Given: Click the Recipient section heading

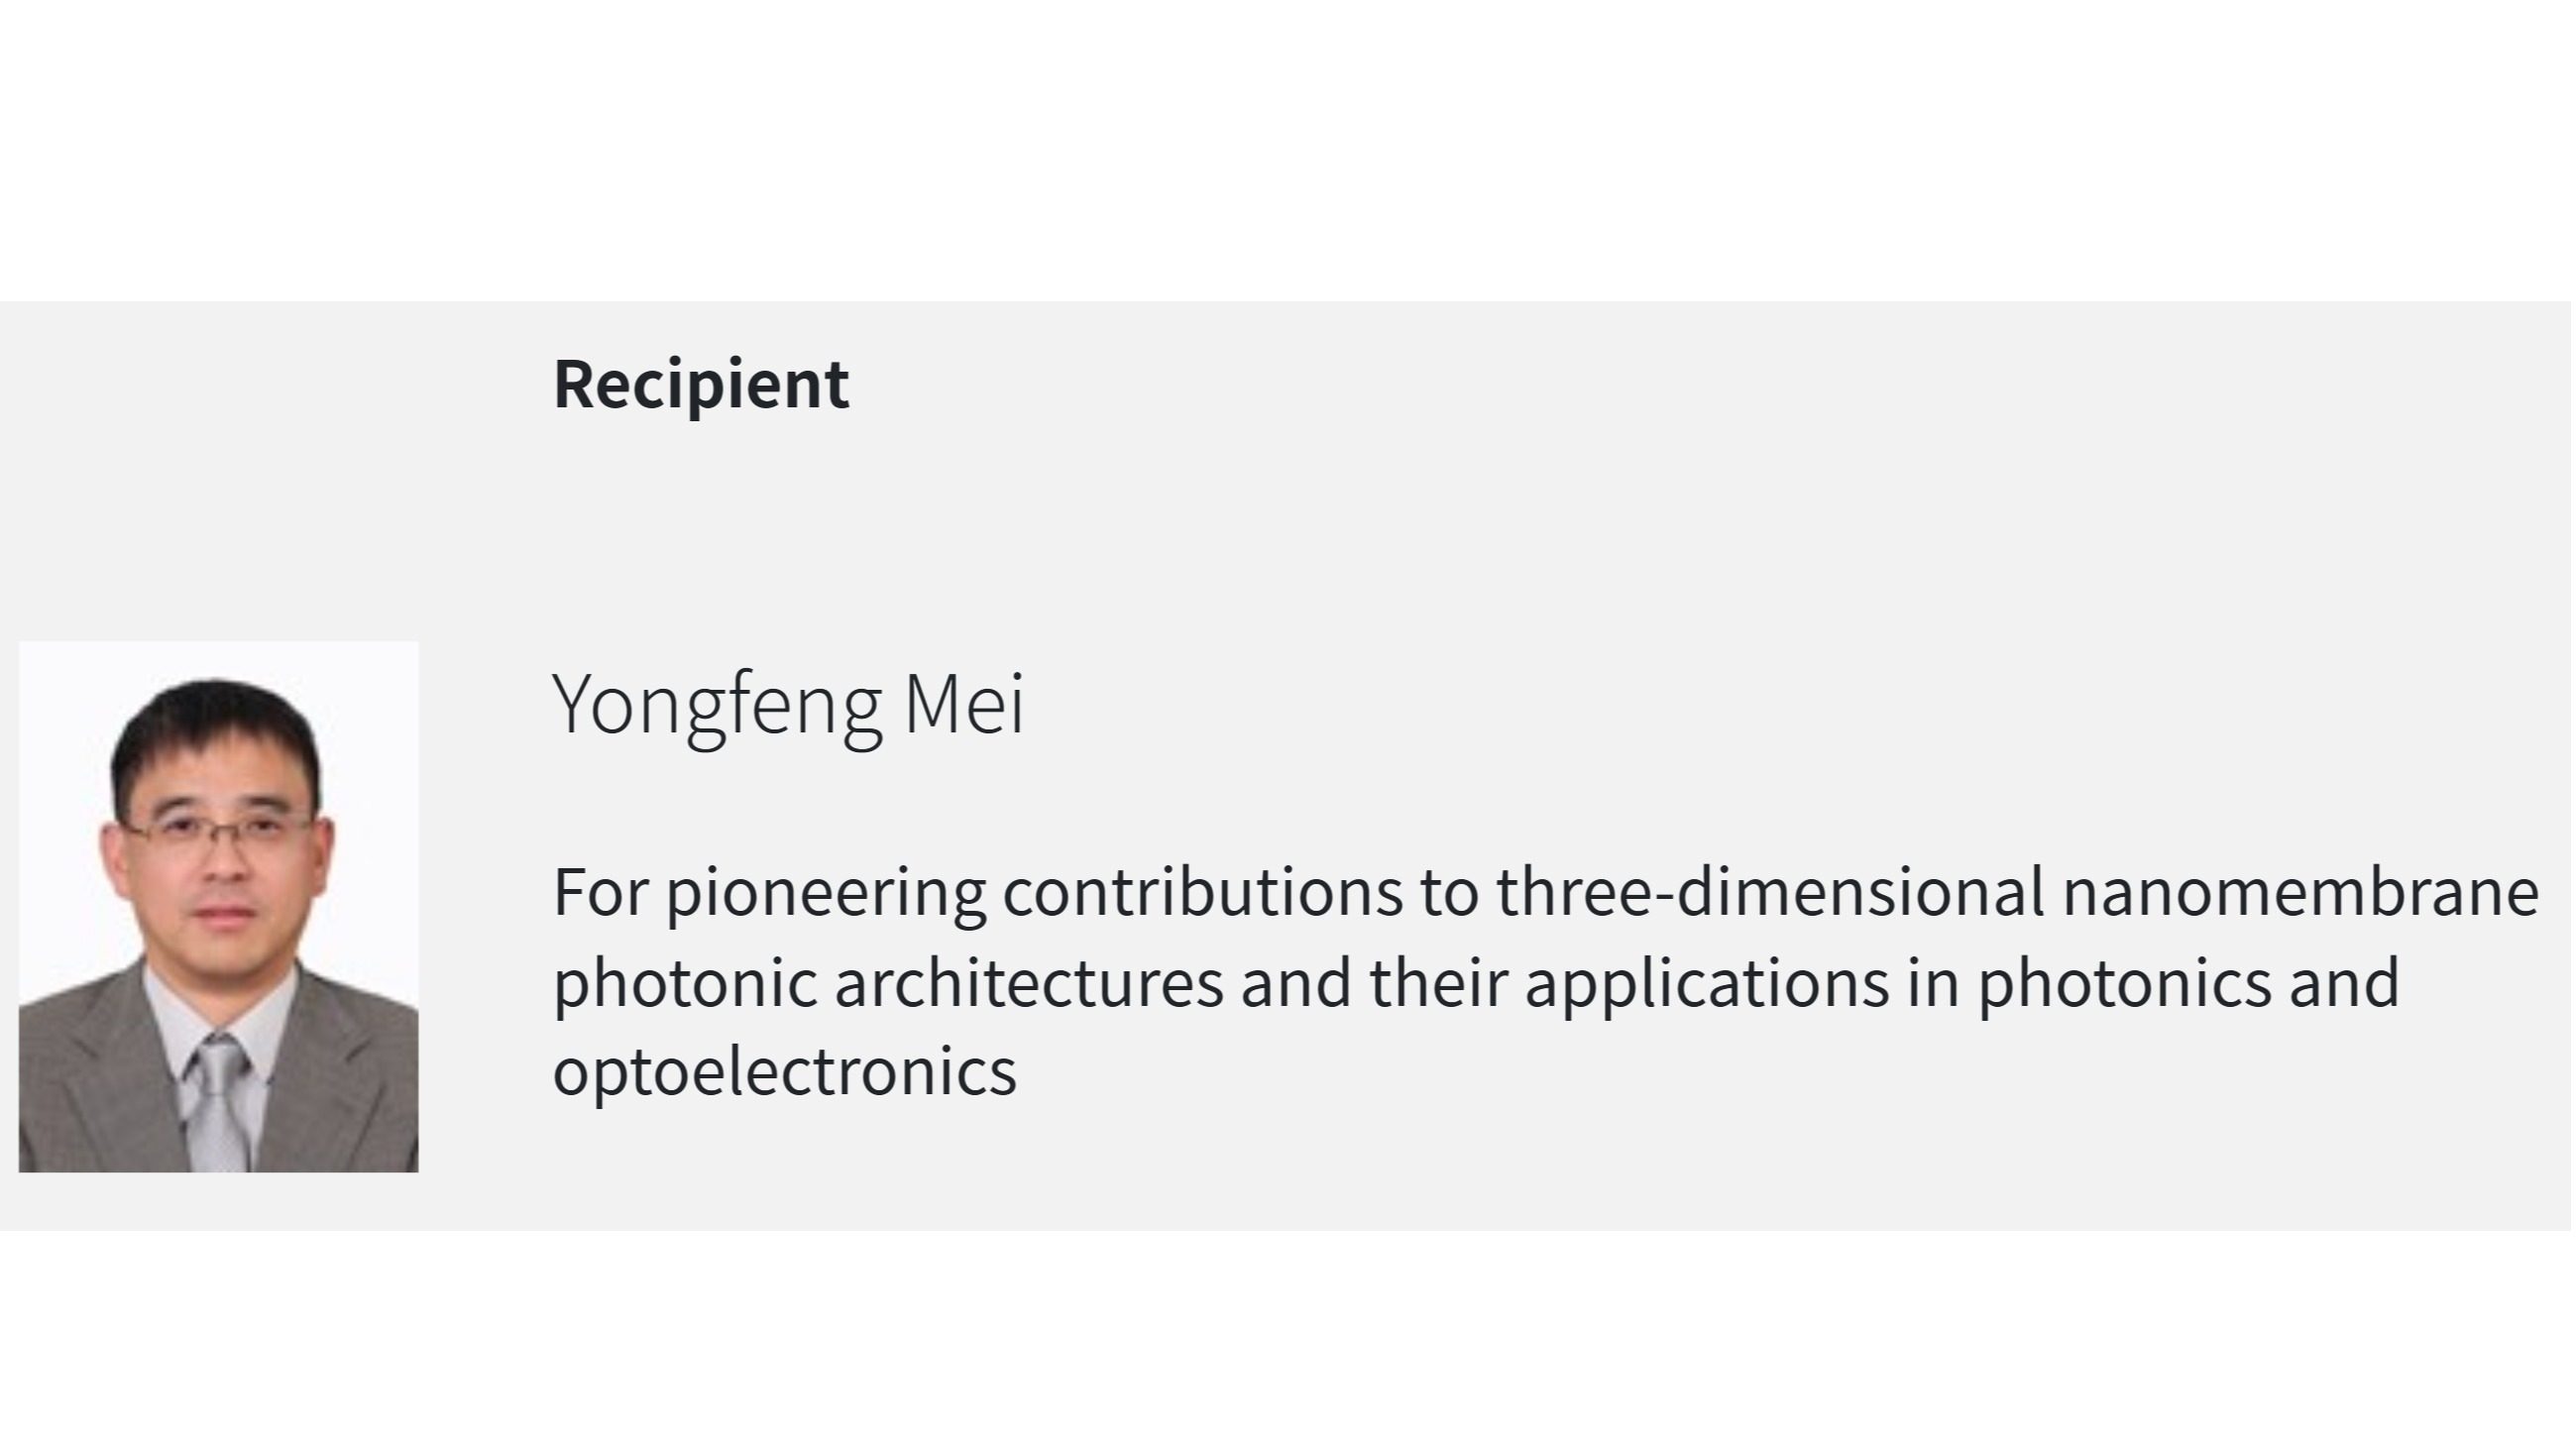Looking at the screenshot, I should point(701,384).
